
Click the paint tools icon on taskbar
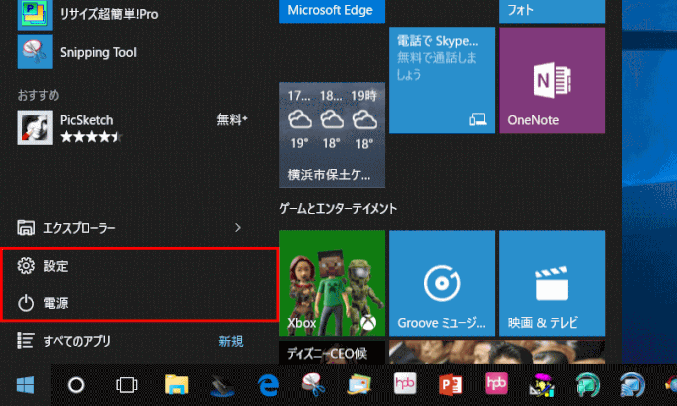pyautogui.click(x=541, y=384)
